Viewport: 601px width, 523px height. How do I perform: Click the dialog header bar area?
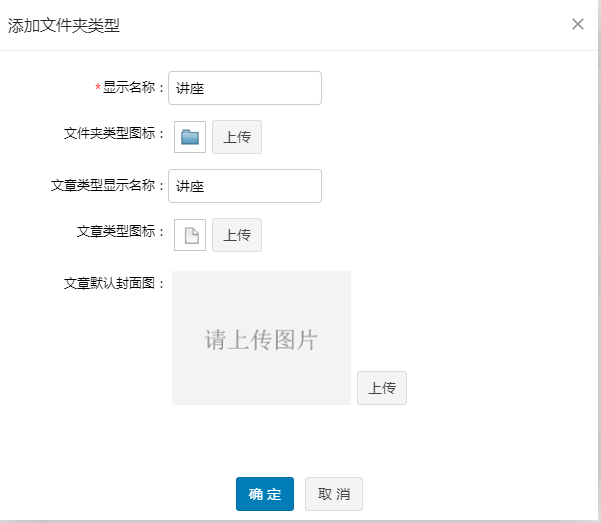pos(299,25)
